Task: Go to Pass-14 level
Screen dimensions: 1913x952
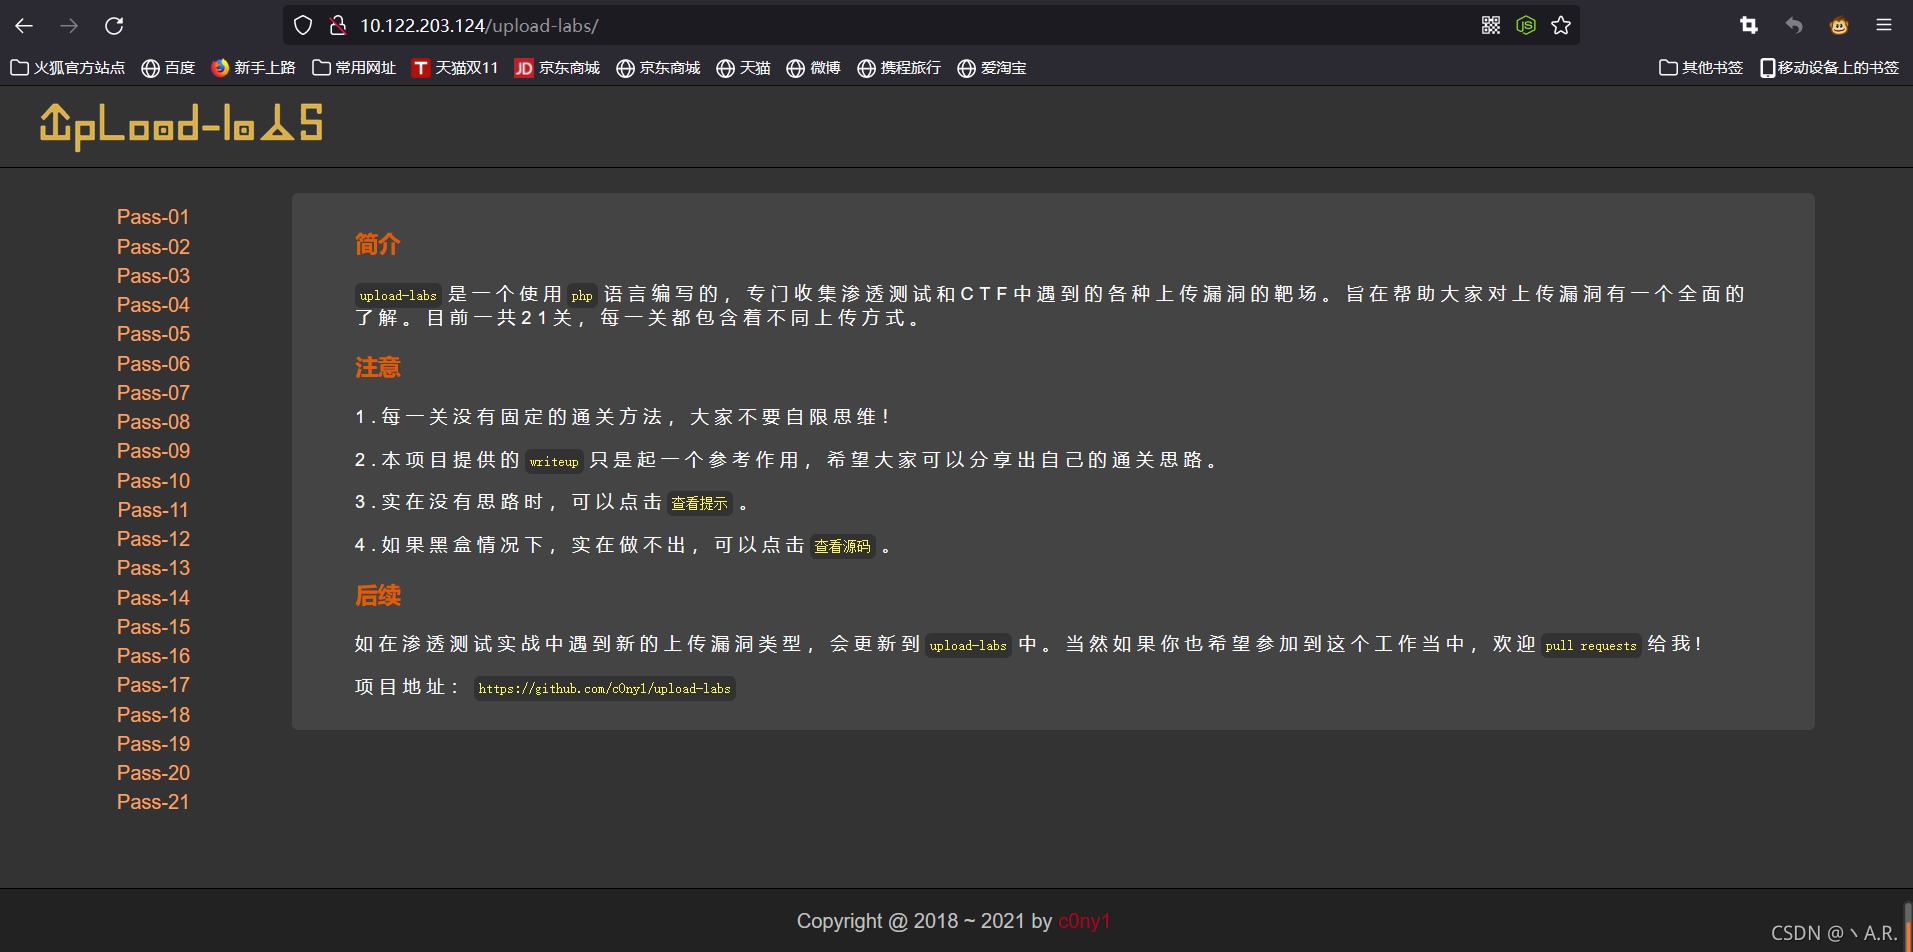Action: 153,598
